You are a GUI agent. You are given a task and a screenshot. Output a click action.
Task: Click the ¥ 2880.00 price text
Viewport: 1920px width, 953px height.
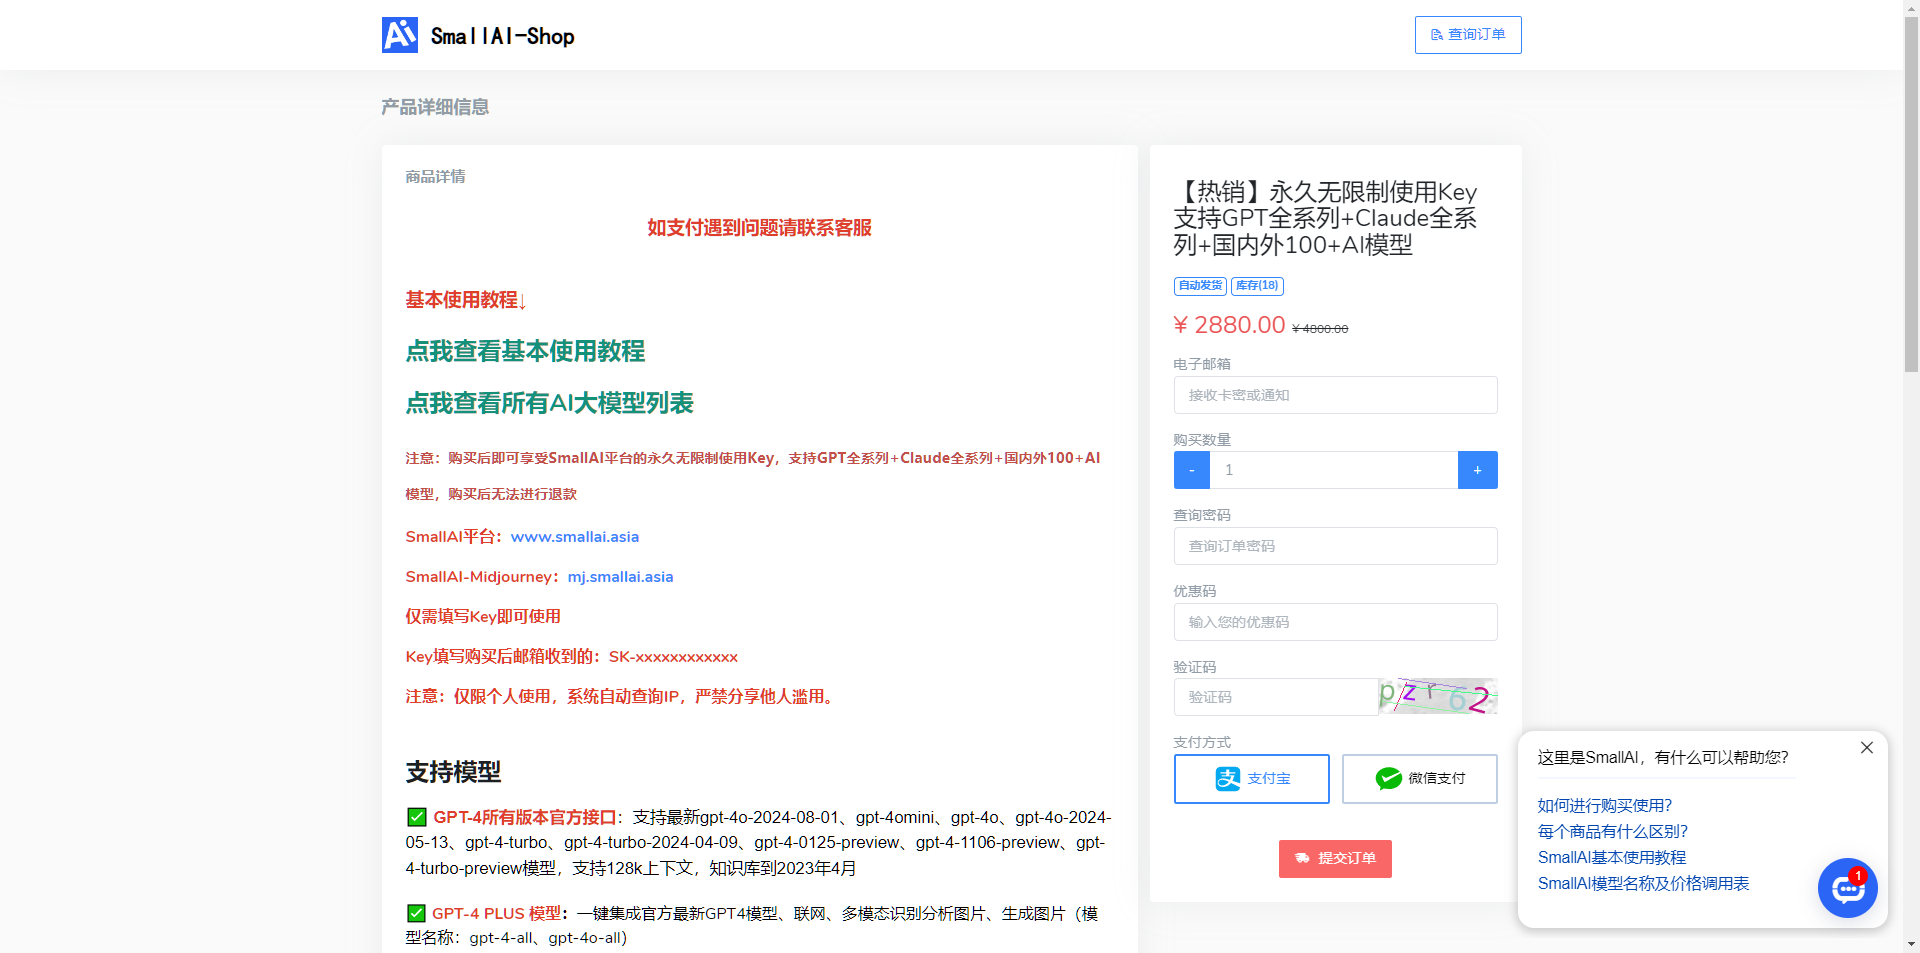tap(1230, 325)
